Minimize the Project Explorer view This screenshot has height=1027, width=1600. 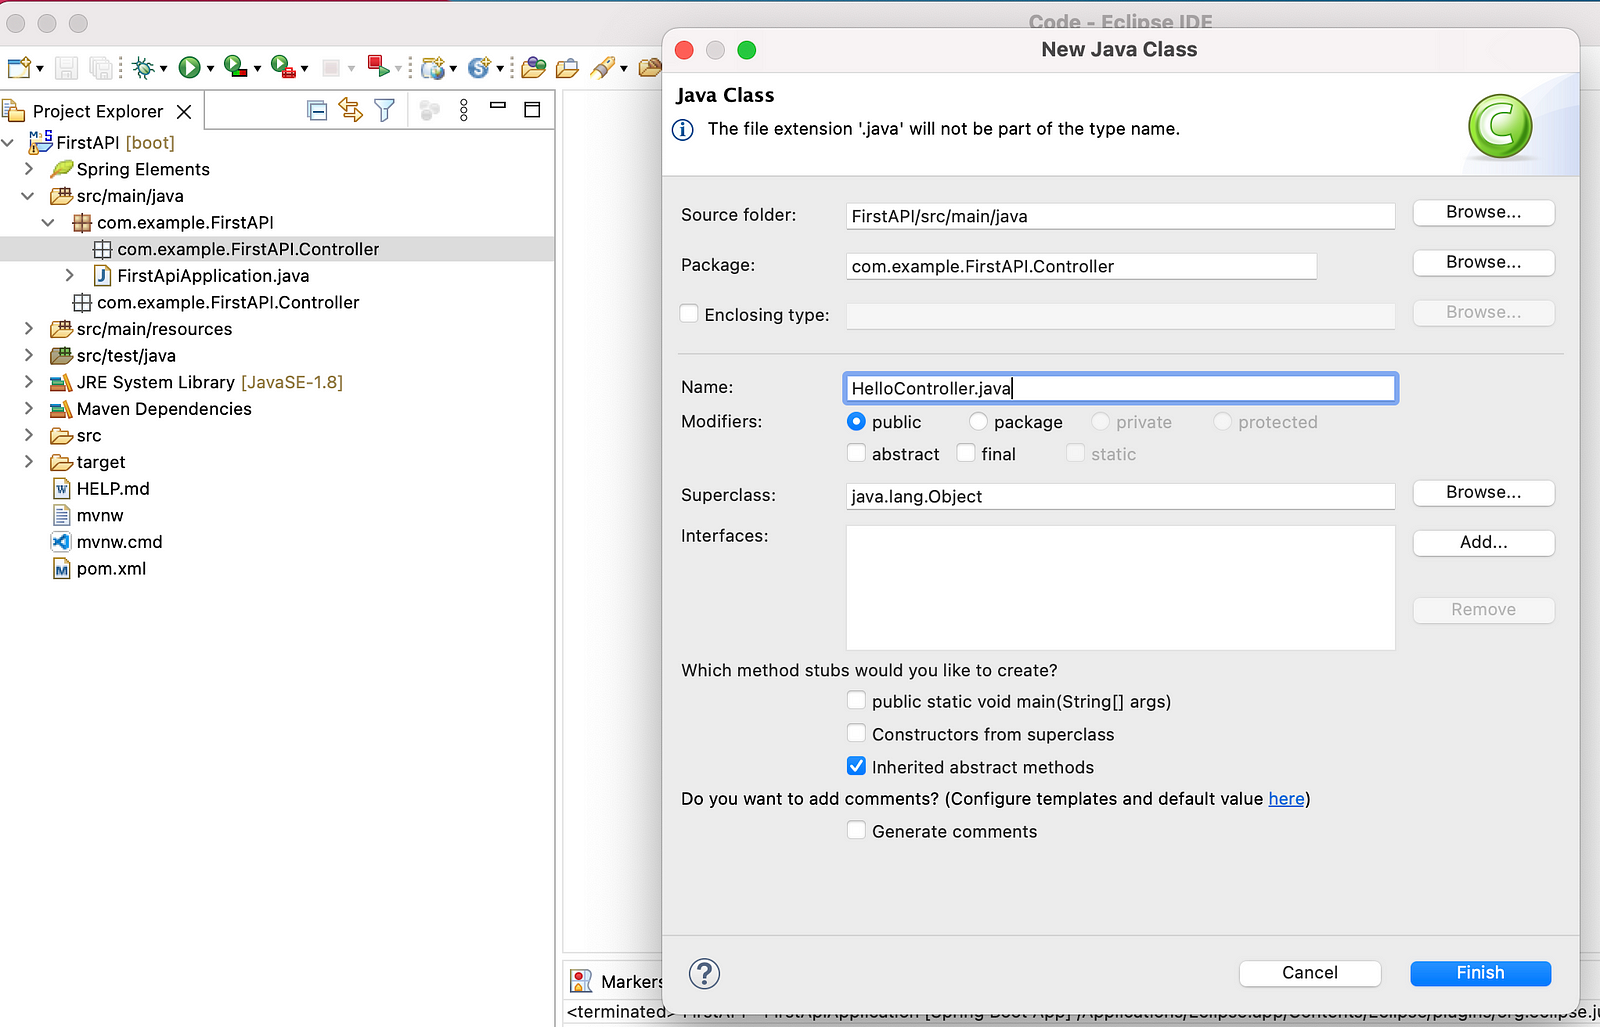498,105
